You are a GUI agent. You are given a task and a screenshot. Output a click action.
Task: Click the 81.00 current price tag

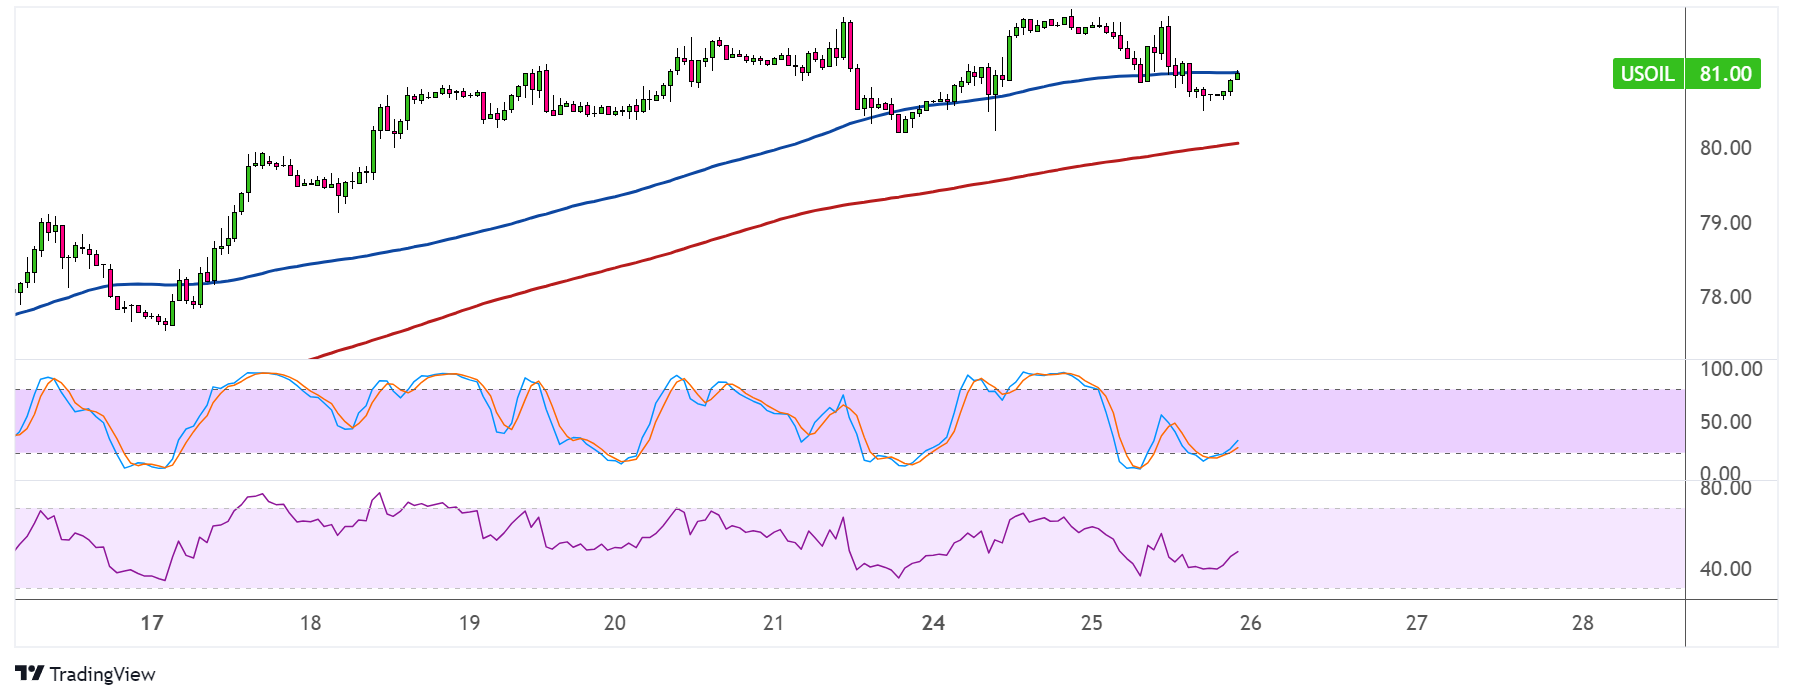[1724, 74]
